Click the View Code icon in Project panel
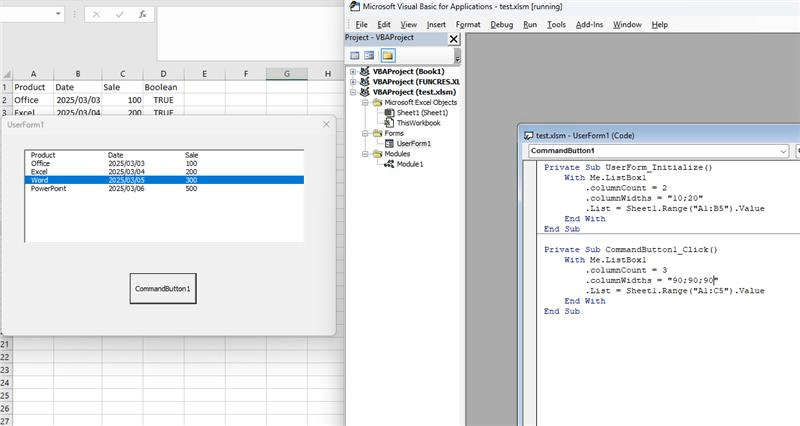This screenshot has width=800, height=426. (x=353, y=55)
